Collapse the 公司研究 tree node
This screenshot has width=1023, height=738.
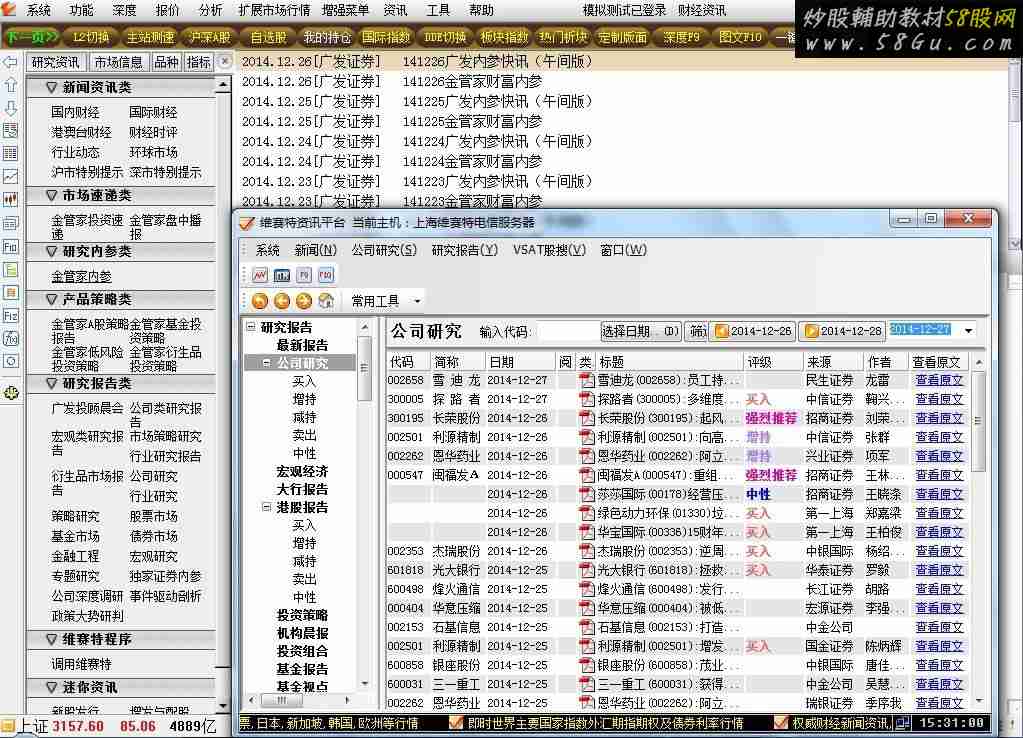coord(266,363)
